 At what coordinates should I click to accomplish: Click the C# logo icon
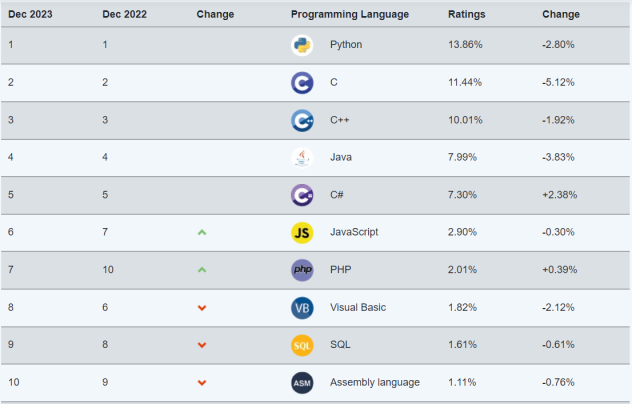click(x=302, y=195)
